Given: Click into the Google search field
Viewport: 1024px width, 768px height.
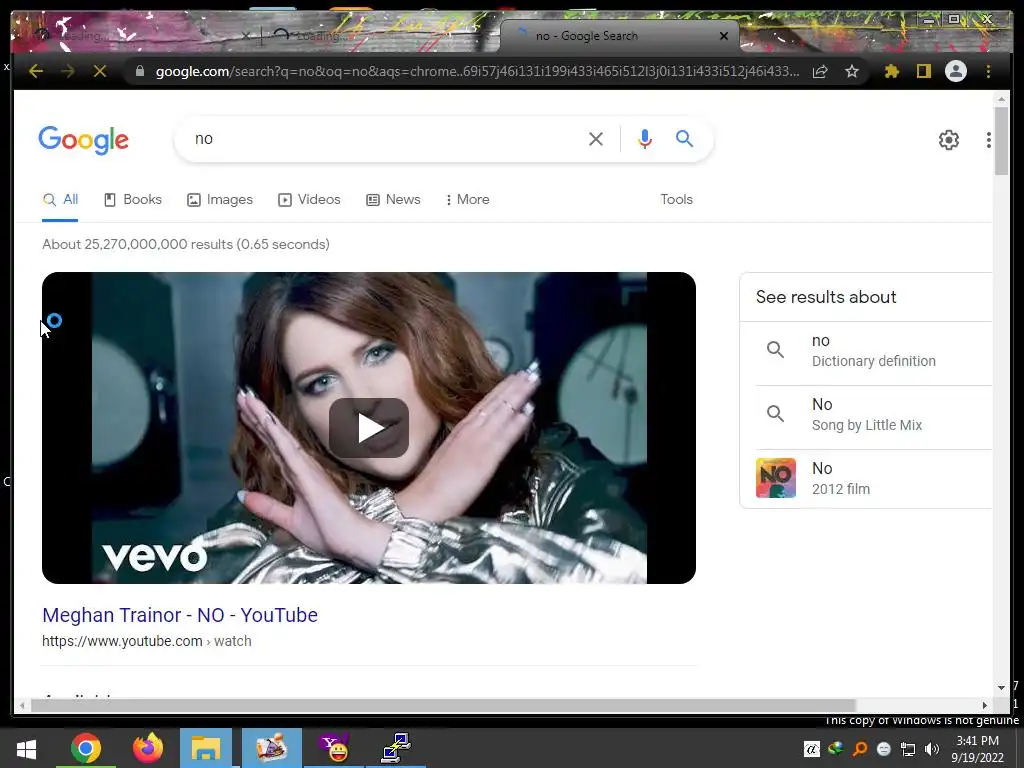Looking at the screenshot, I should (x=385, y=138).
